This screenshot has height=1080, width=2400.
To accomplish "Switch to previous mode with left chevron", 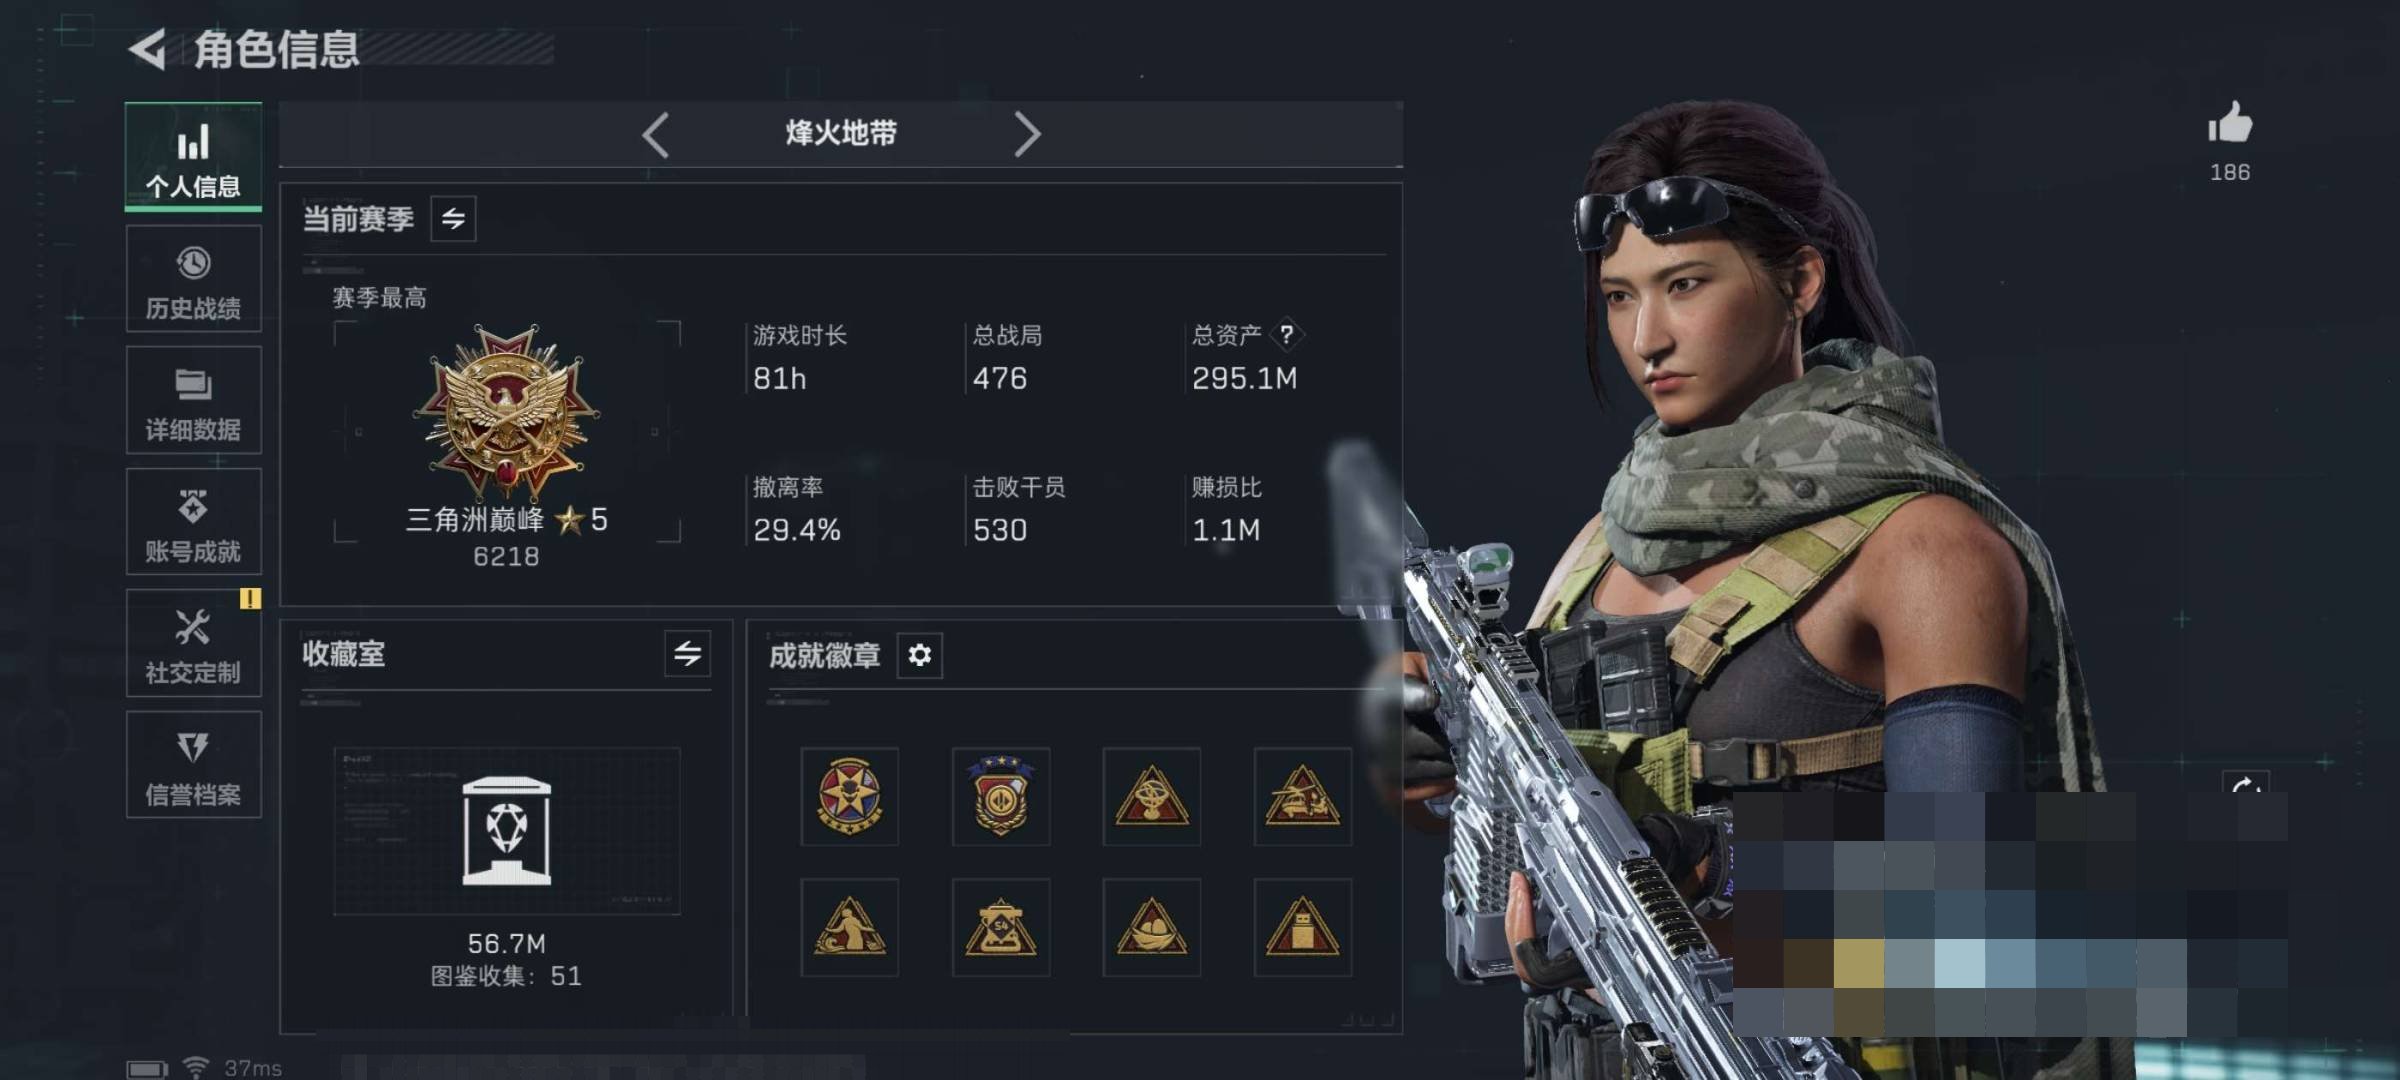I will (x=656, y=134).
